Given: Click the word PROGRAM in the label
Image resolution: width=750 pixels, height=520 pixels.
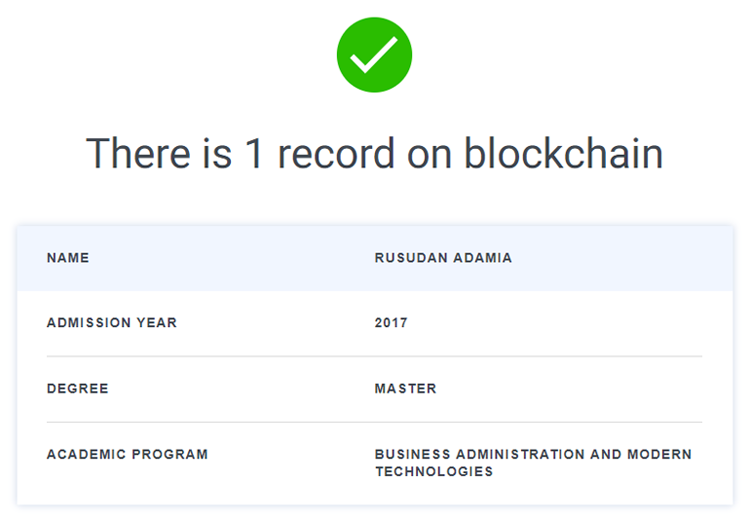Looking at the screenshot, I should pos(170,454).
